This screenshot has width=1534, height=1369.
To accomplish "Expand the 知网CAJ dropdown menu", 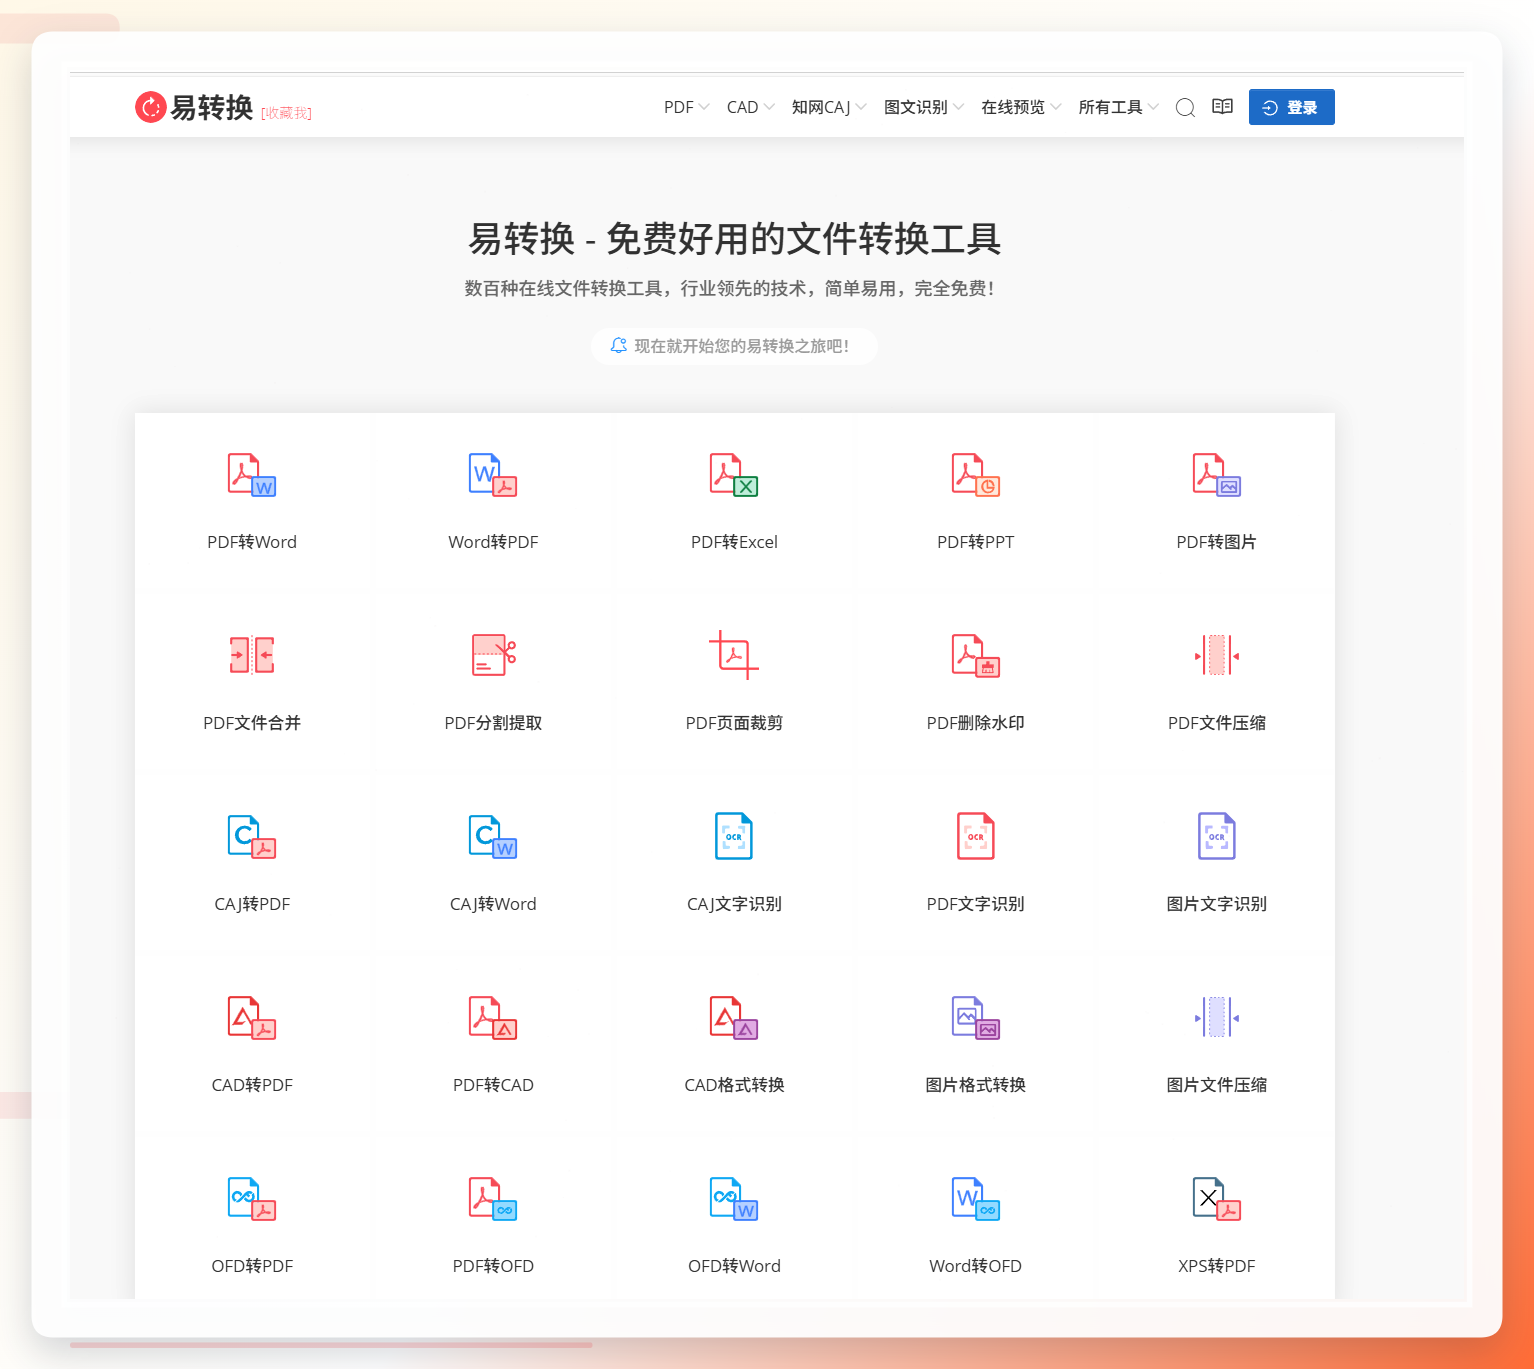I will [x=829, y=107].
